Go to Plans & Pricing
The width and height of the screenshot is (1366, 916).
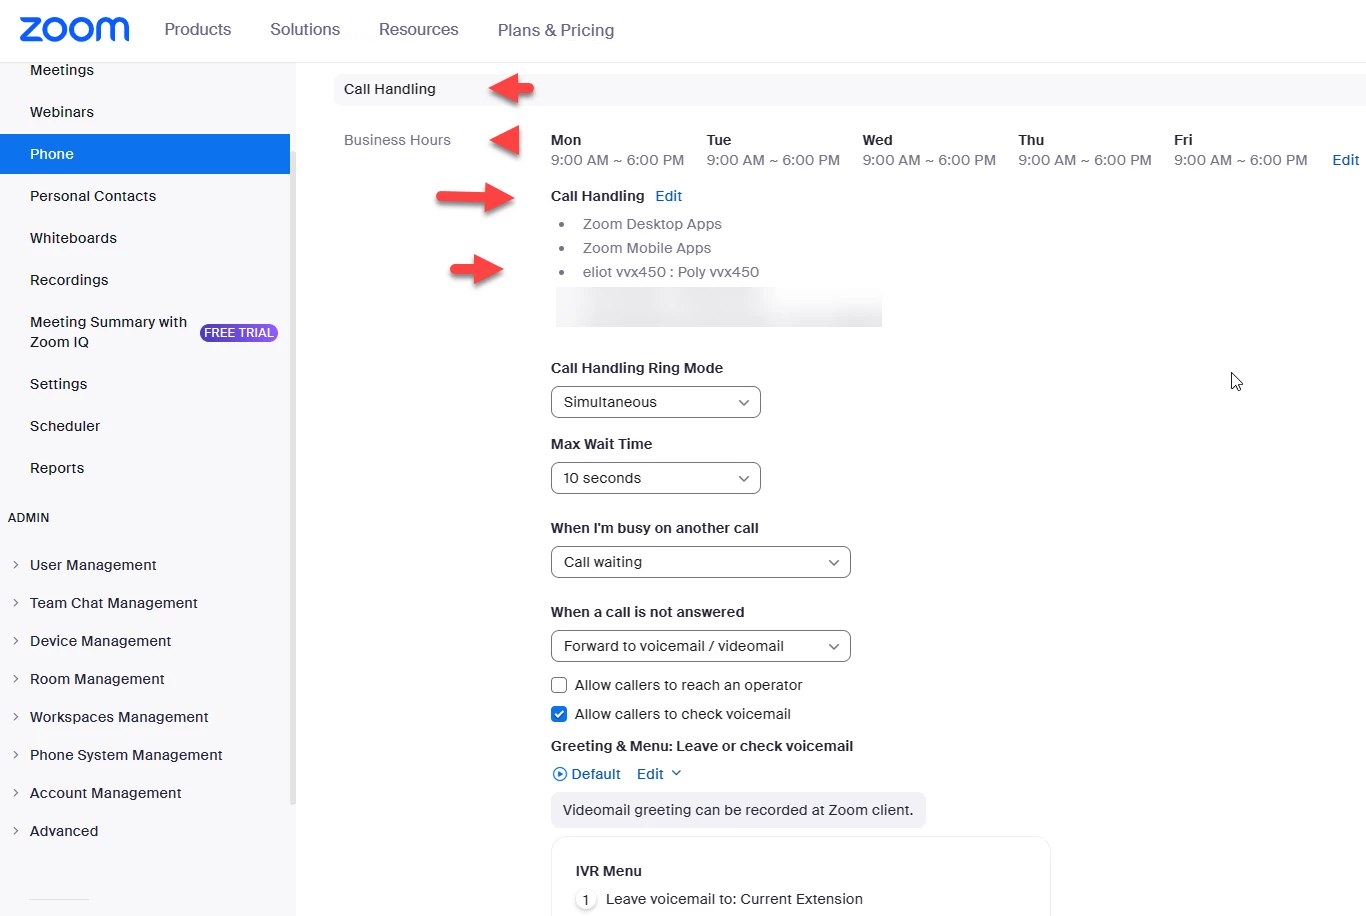pos(556,30)
